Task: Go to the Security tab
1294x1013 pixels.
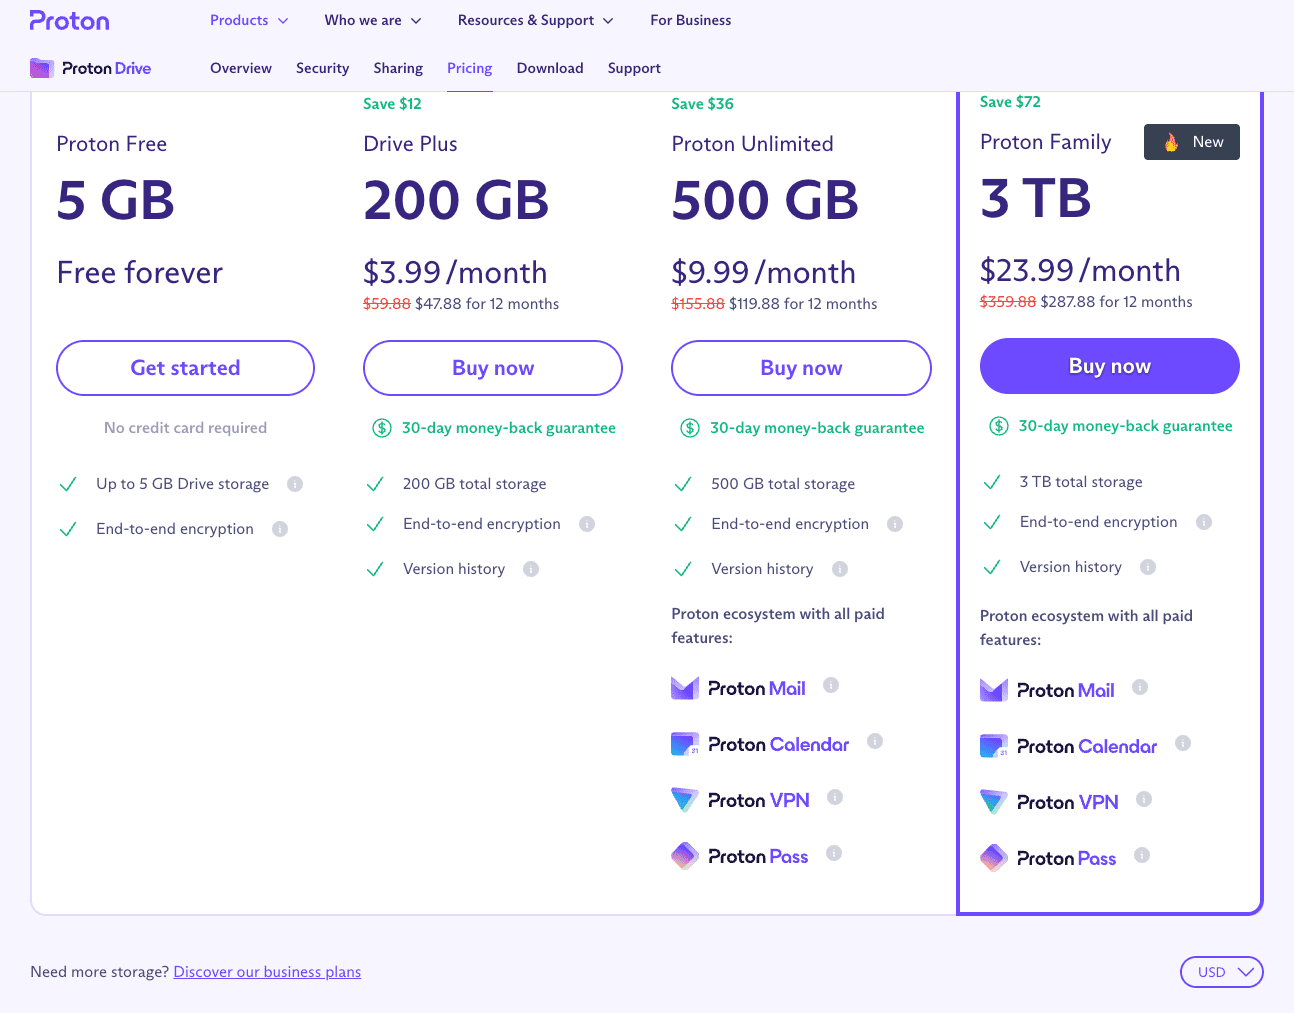Action: tap(322, 68)
